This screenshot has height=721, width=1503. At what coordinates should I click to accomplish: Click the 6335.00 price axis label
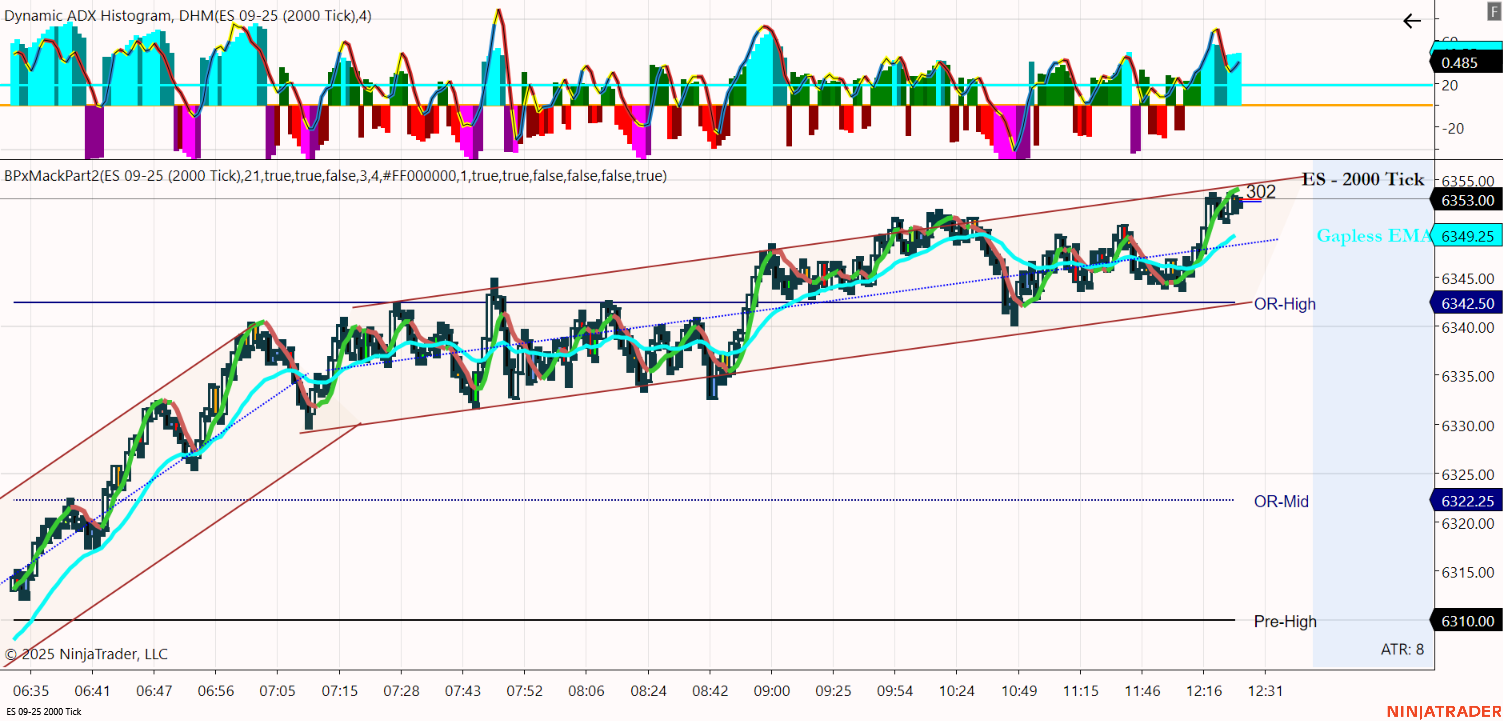(x=1466, y=376)
